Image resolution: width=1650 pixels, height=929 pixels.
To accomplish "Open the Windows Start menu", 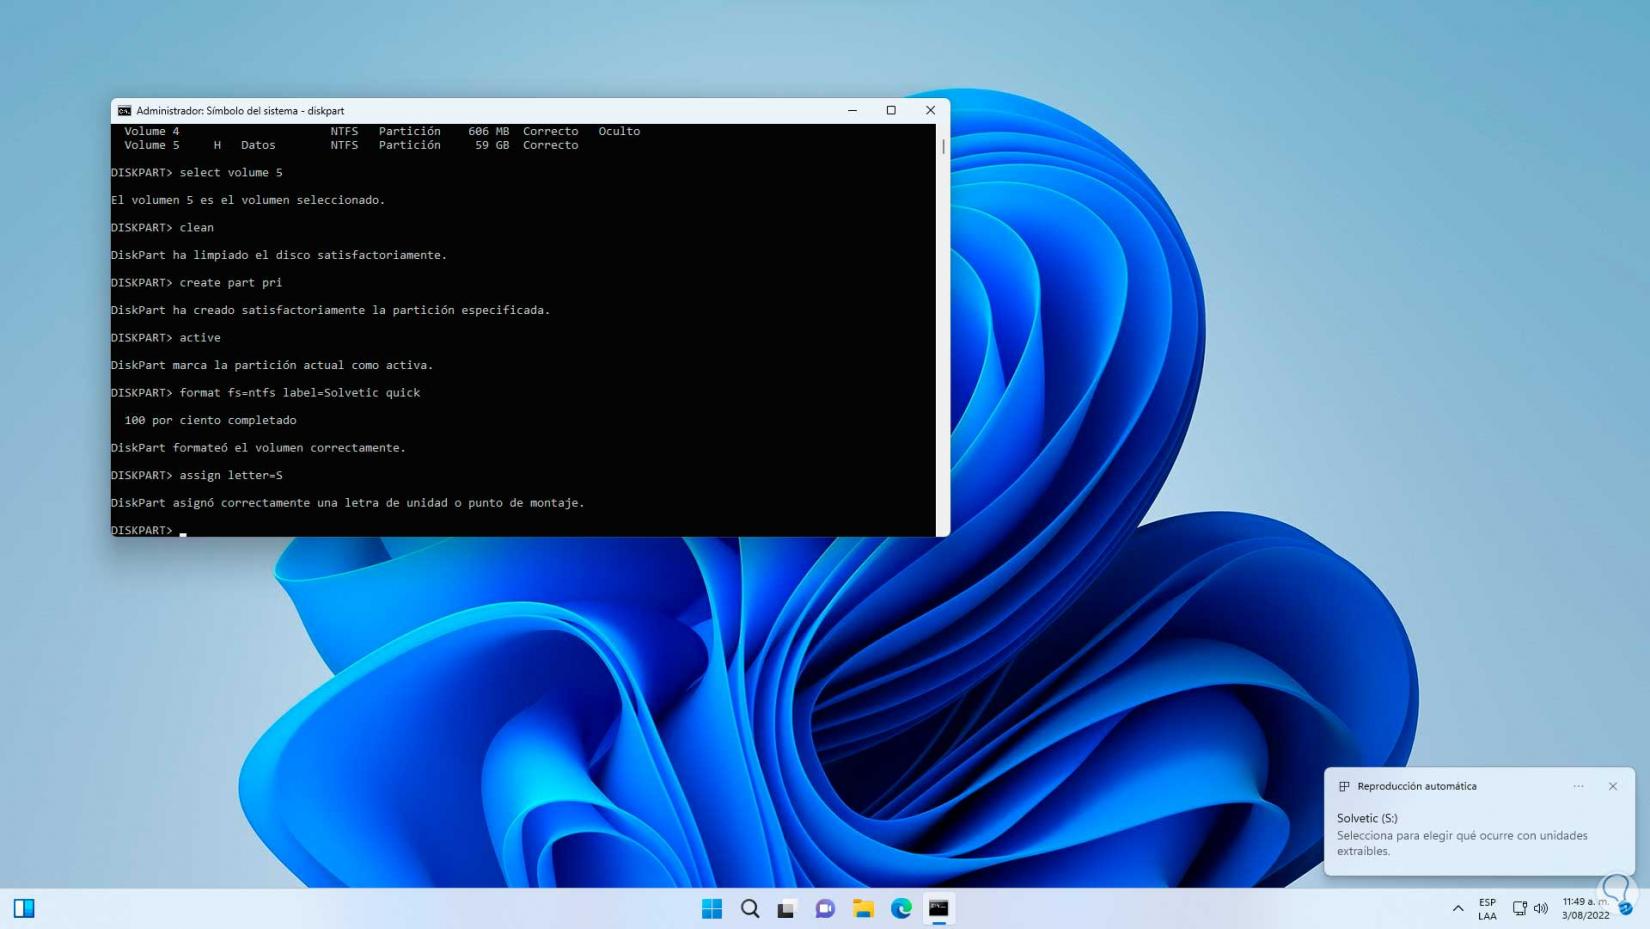I will pos(711,908).
